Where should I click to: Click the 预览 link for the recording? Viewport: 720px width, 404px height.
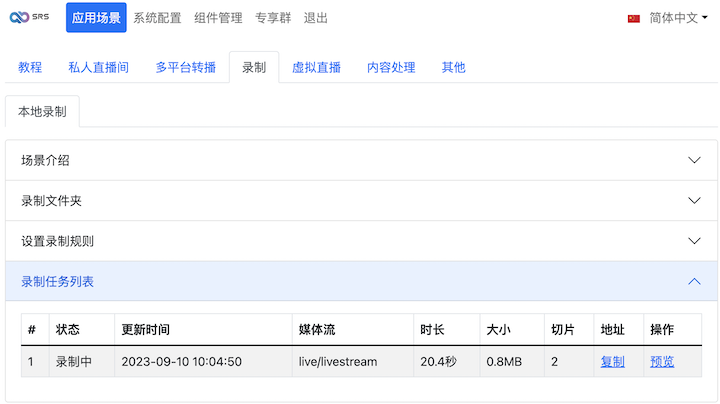[x=661, y=361]
